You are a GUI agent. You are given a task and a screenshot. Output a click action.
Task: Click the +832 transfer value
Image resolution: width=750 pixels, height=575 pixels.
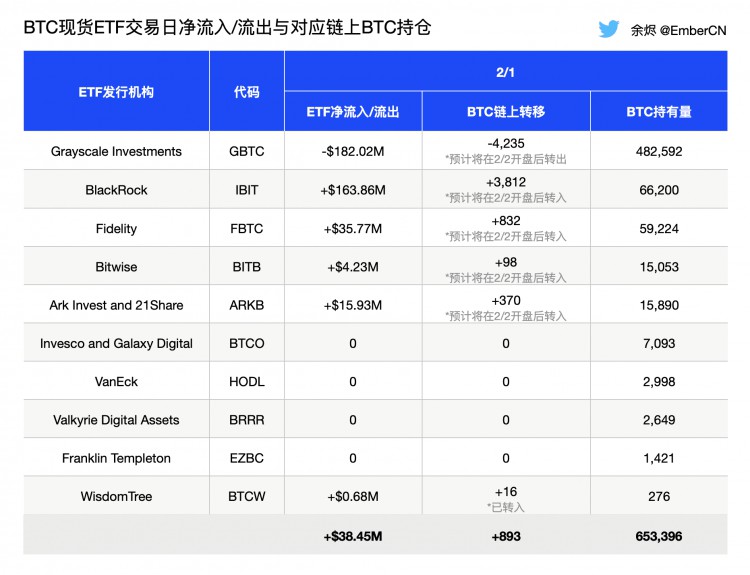click(x=506, y=221)
